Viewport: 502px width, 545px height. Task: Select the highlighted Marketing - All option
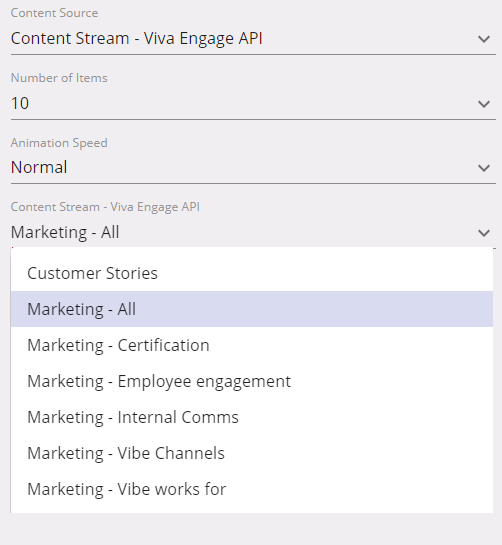click(252, 309)
